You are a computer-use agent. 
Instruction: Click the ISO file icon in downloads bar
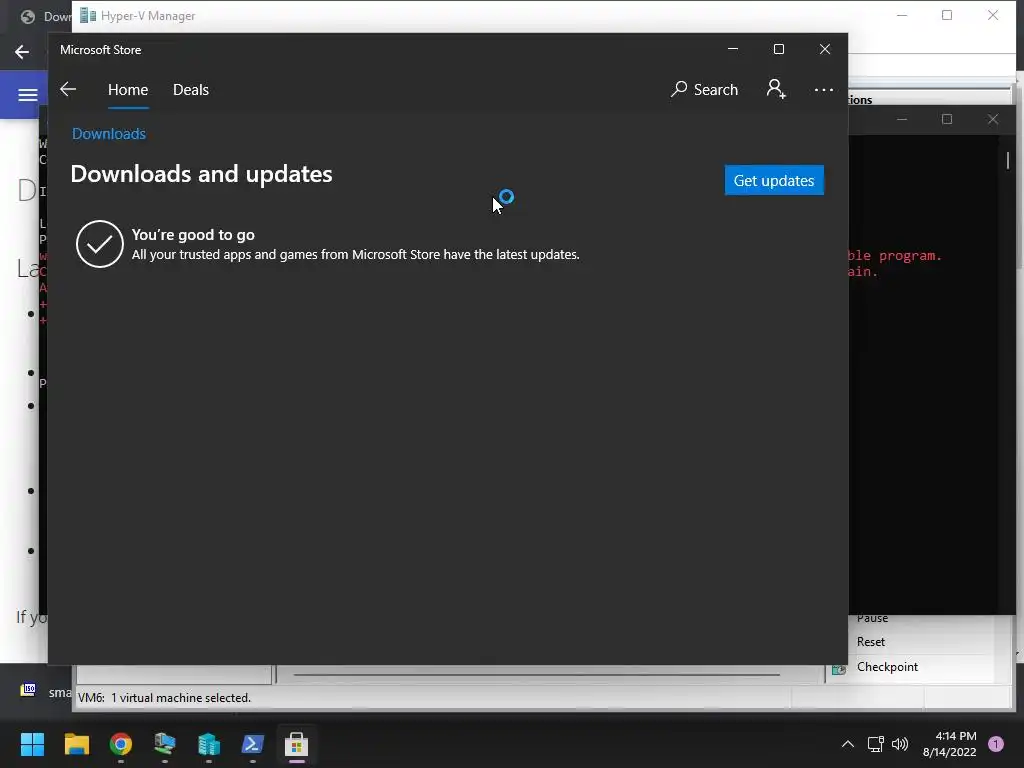(28, 690)
